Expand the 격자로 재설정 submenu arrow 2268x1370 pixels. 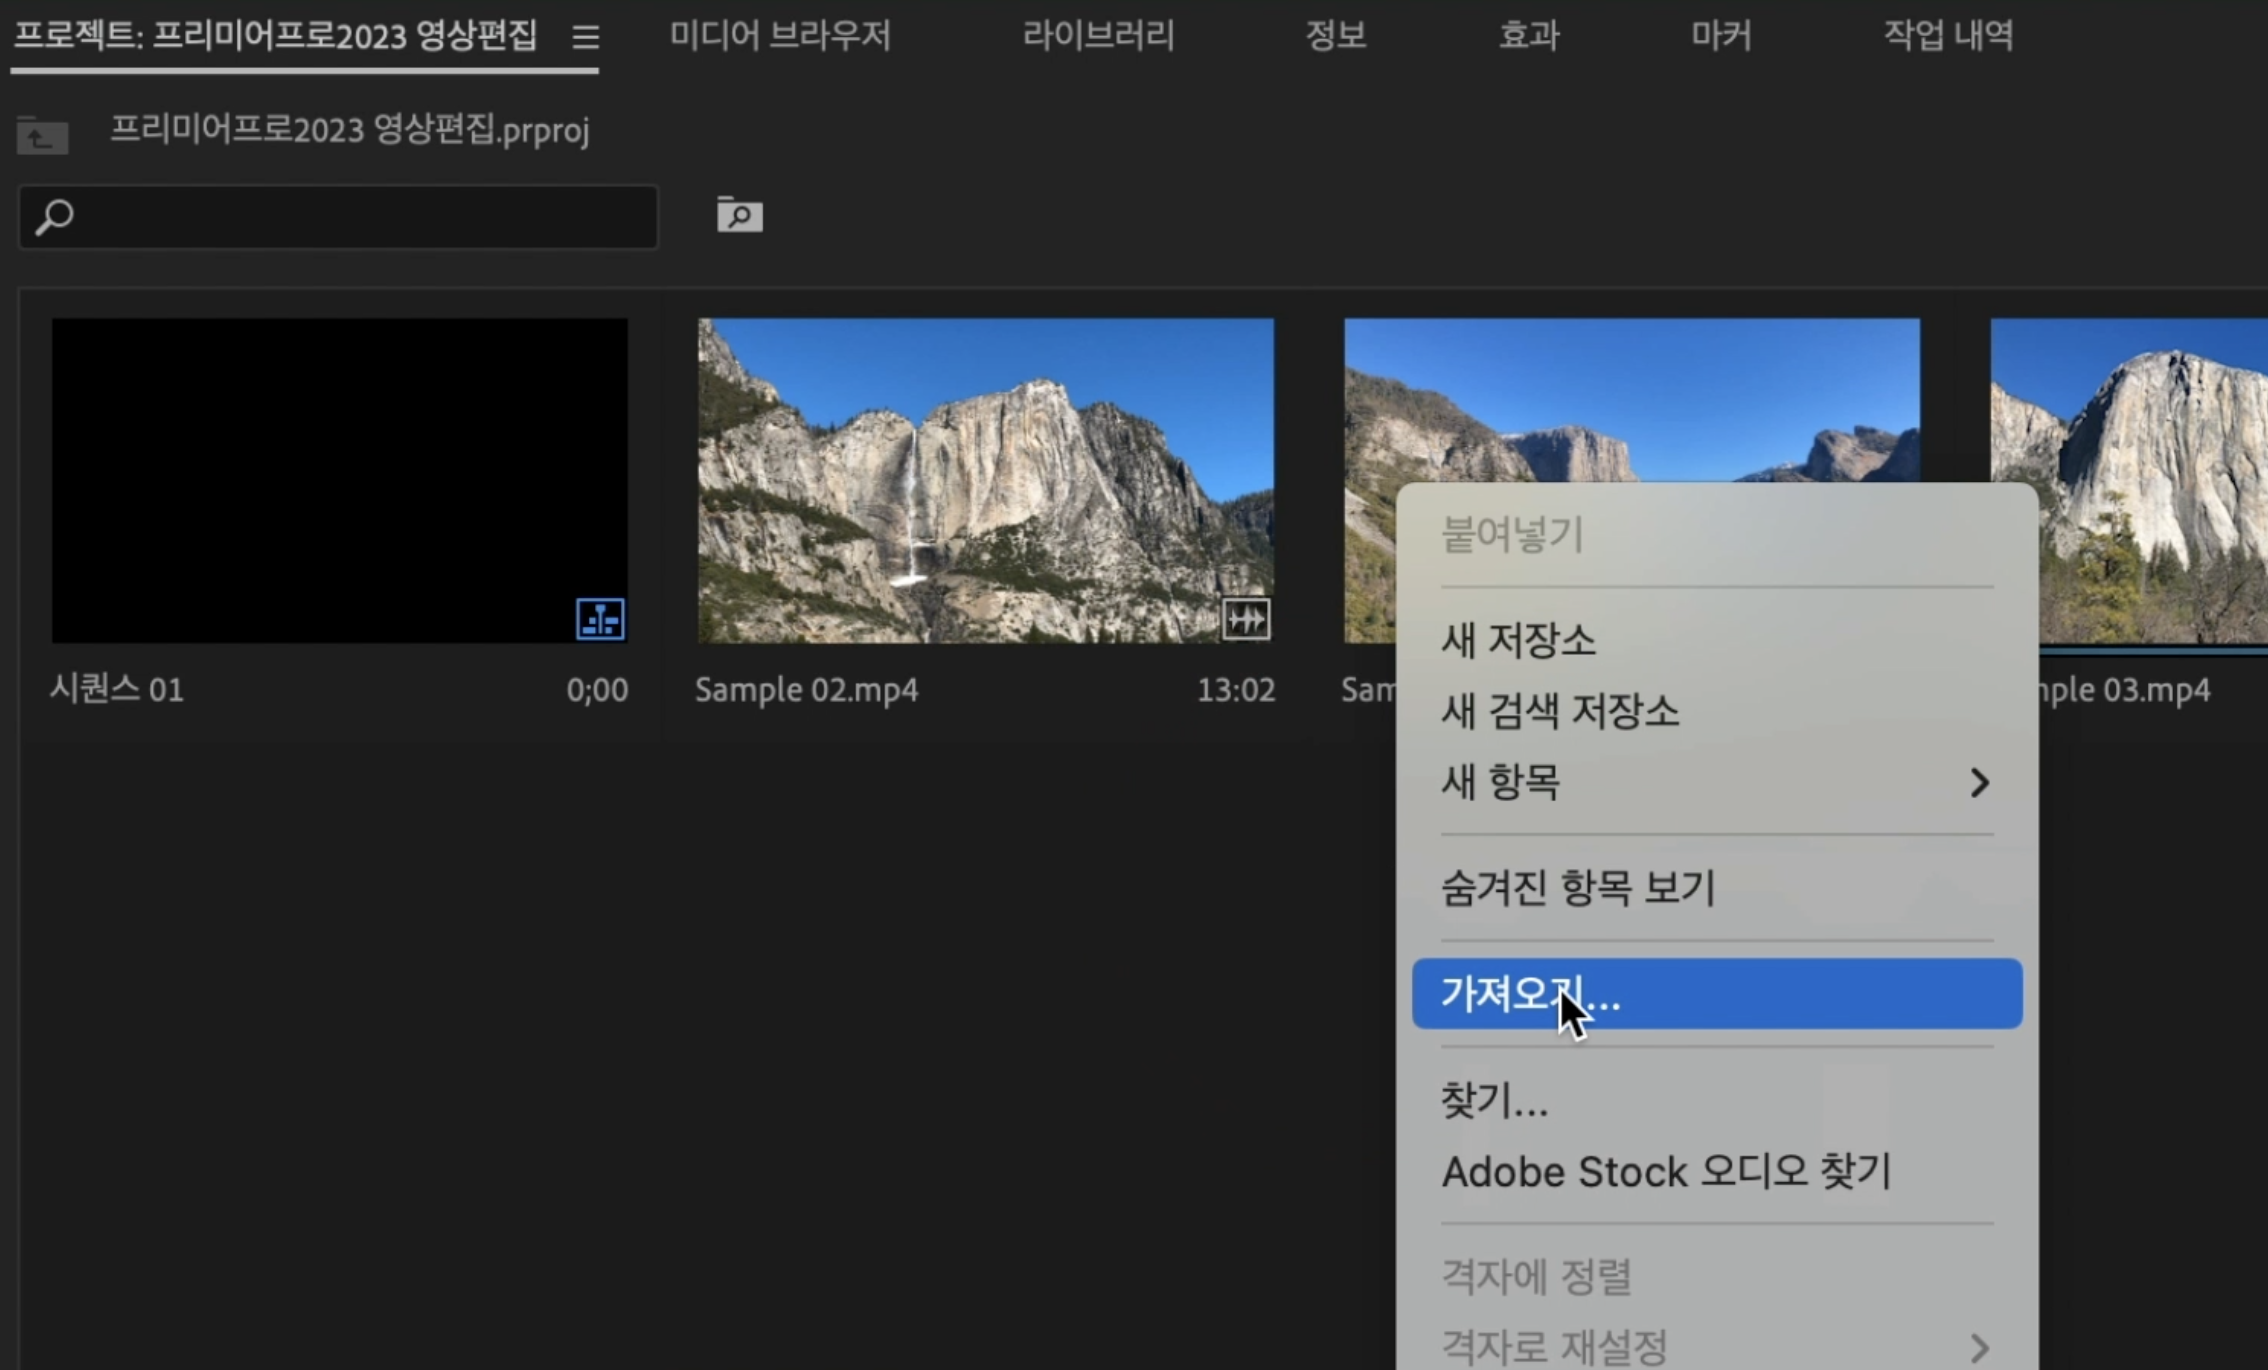pyautogui.click(x=1979, y=1347)
